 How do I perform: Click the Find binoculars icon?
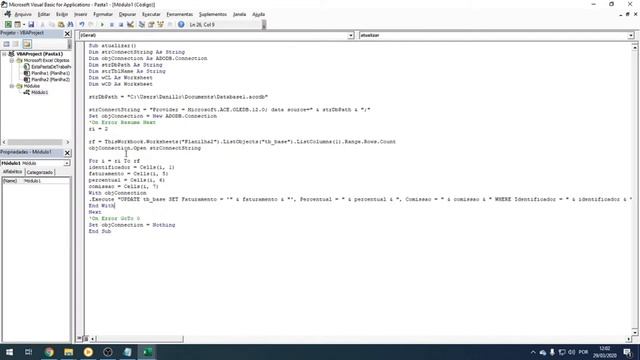point(70,24)
